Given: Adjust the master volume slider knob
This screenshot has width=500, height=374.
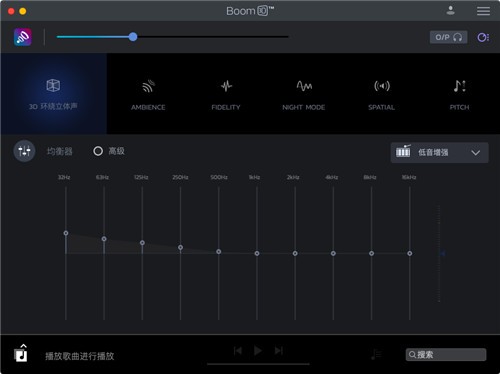Looking at the screenshot, I should tap(133, 37).
